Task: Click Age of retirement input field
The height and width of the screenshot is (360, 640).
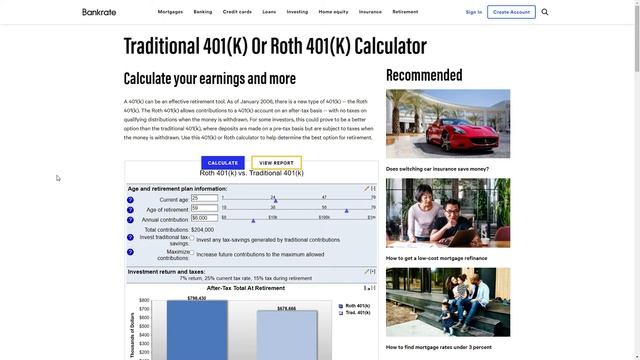Action: (204, 208)
